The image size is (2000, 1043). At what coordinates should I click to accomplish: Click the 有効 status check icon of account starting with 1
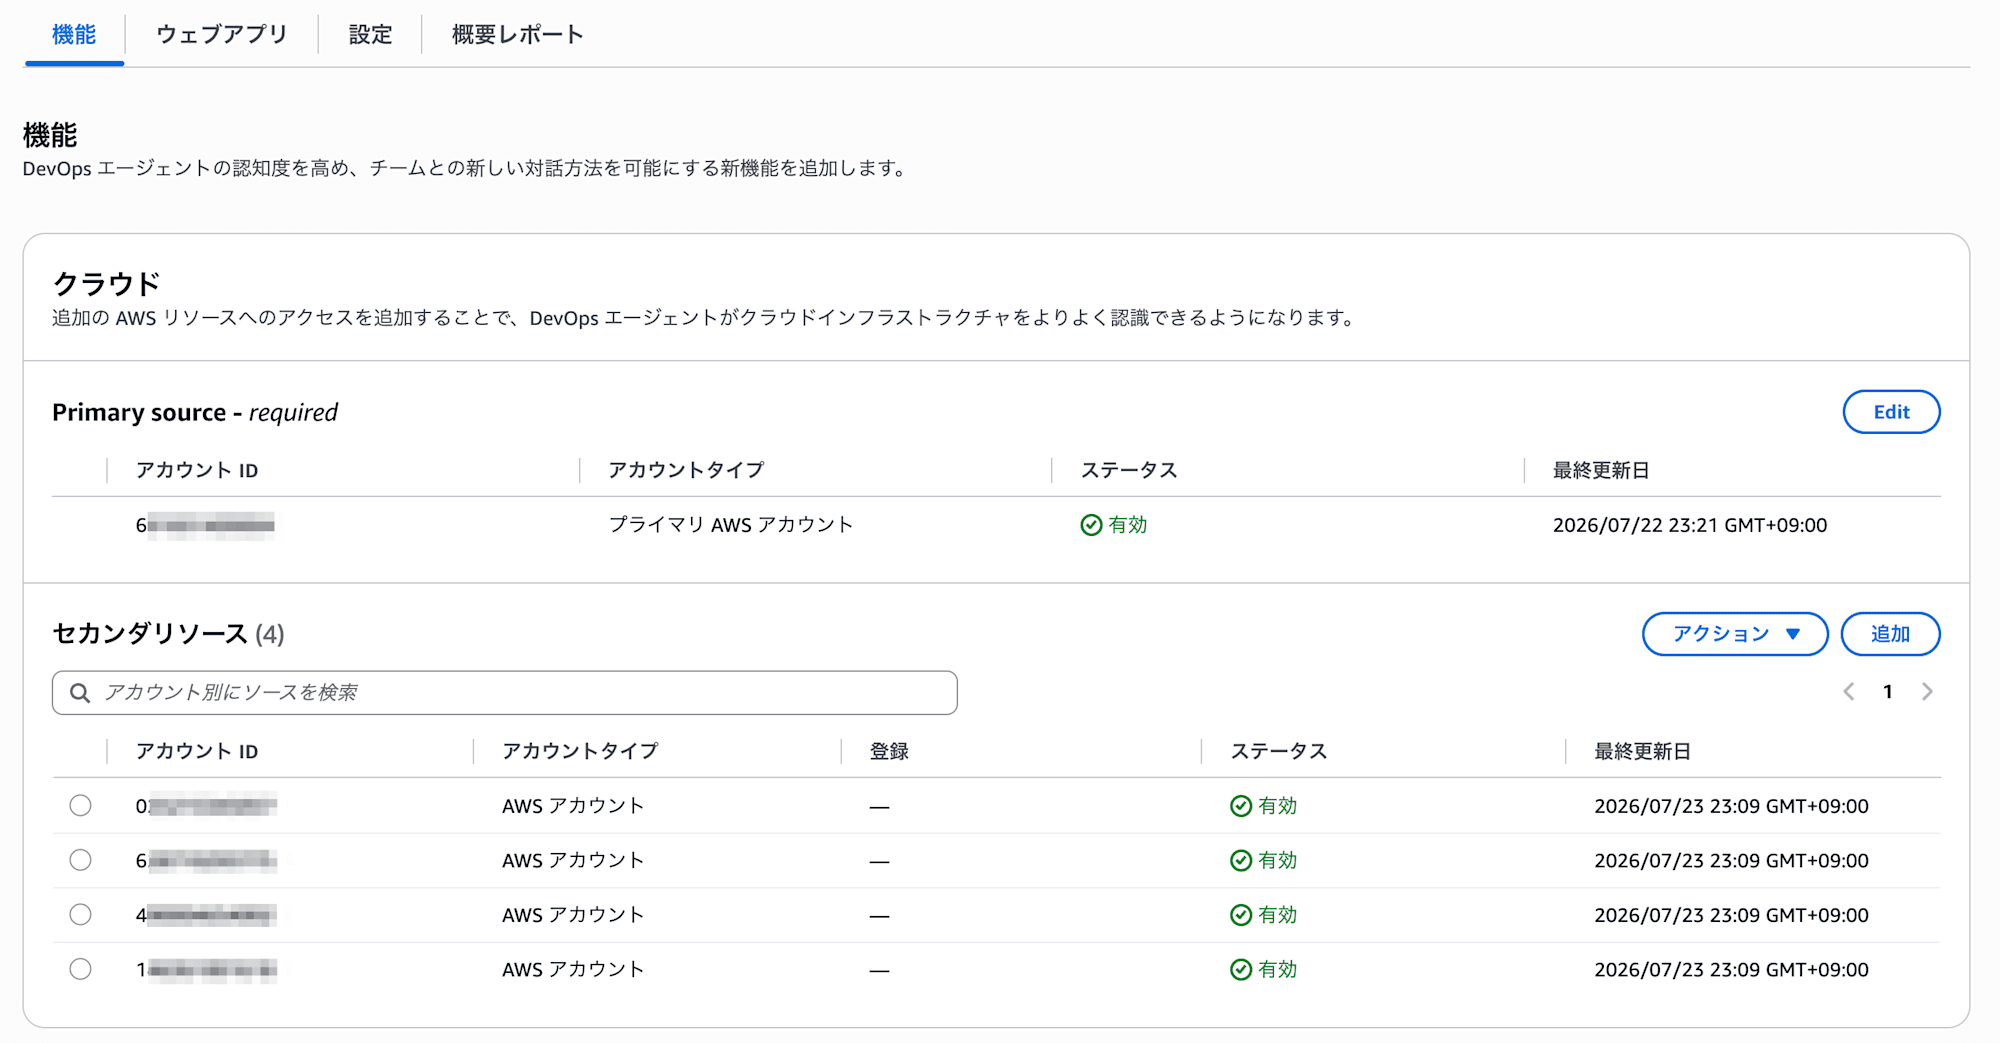pos(1241,969)
